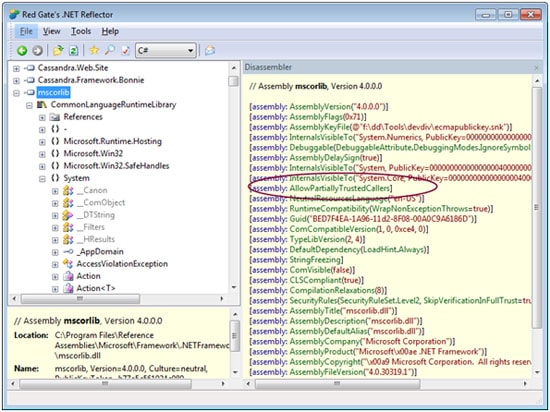
Task: Click the Microsoft.Win32.SafeHandles namespace braces icon
Action: 55,166
